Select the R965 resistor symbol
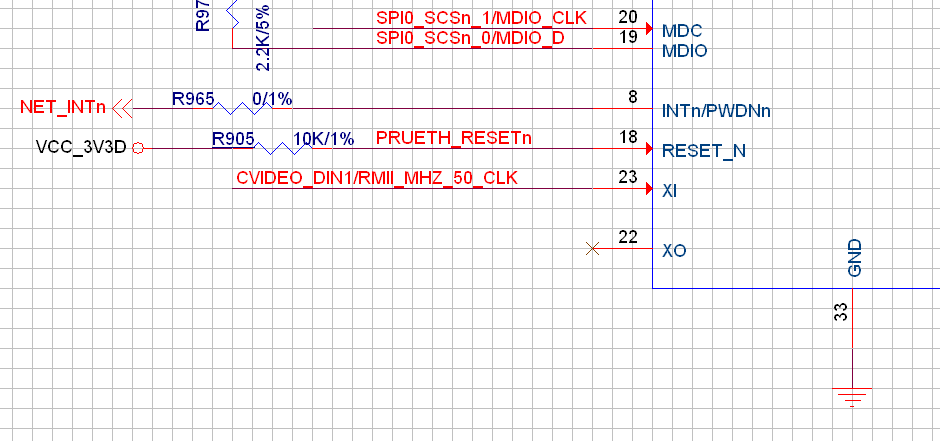 point(243,108)
